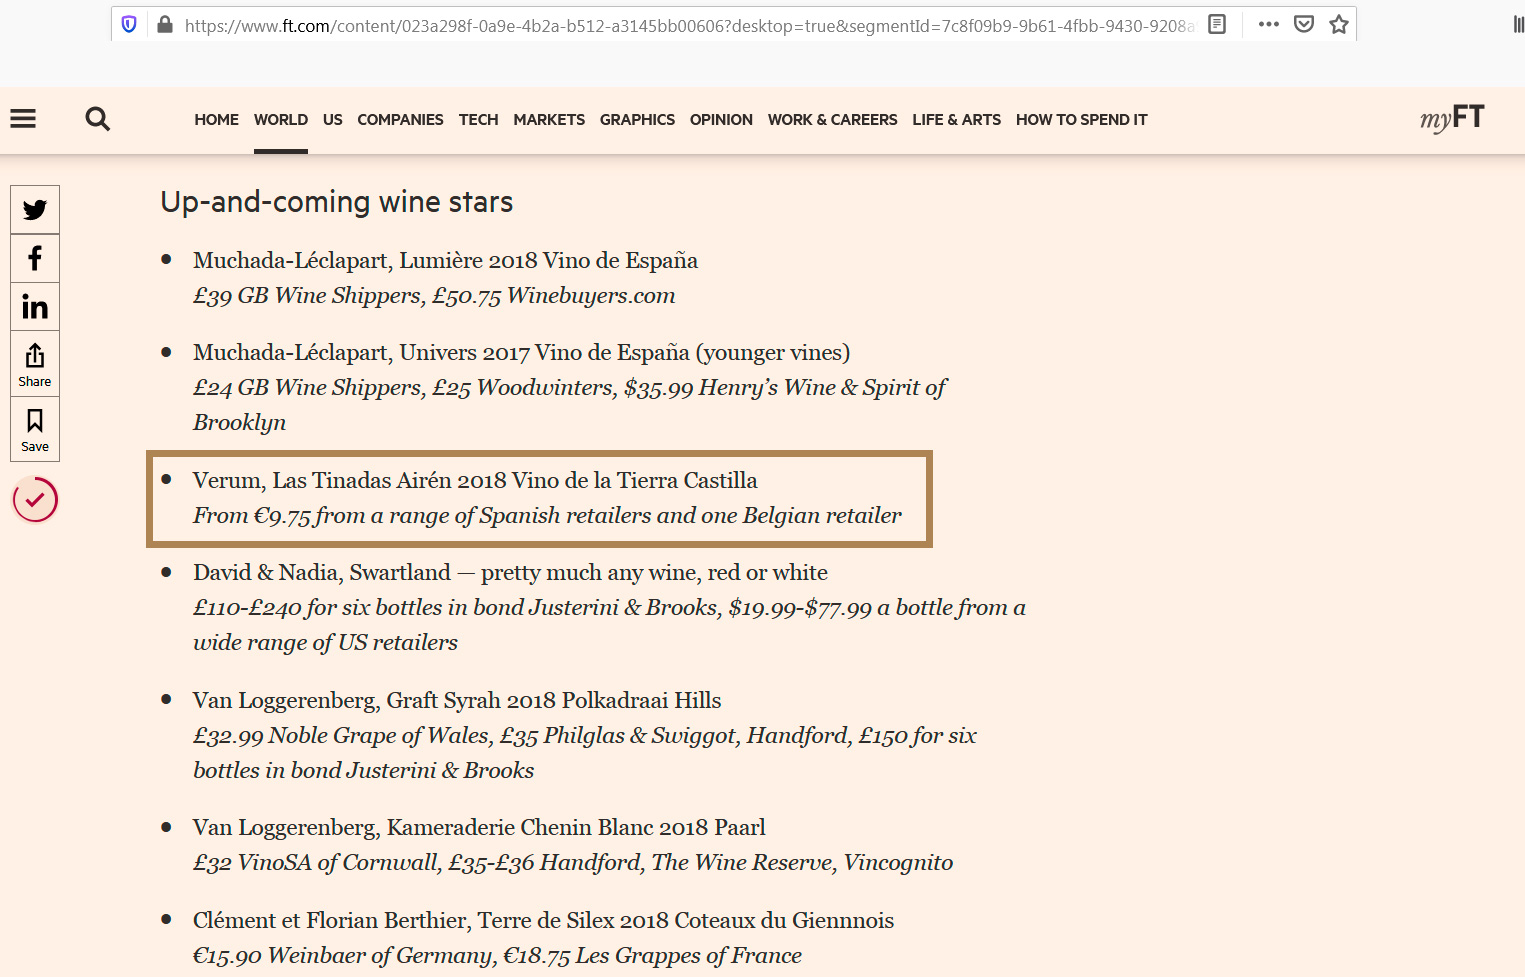Screen dimensions: 1525x977
Task: Share article on Twitter
Action: (35, 210)
